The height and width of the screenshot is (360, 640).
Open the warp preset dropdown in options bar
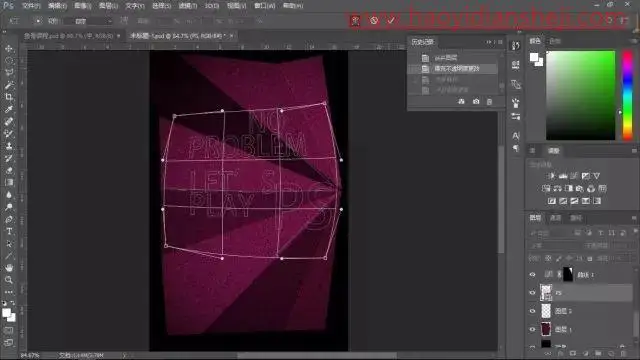pos(92,21)
